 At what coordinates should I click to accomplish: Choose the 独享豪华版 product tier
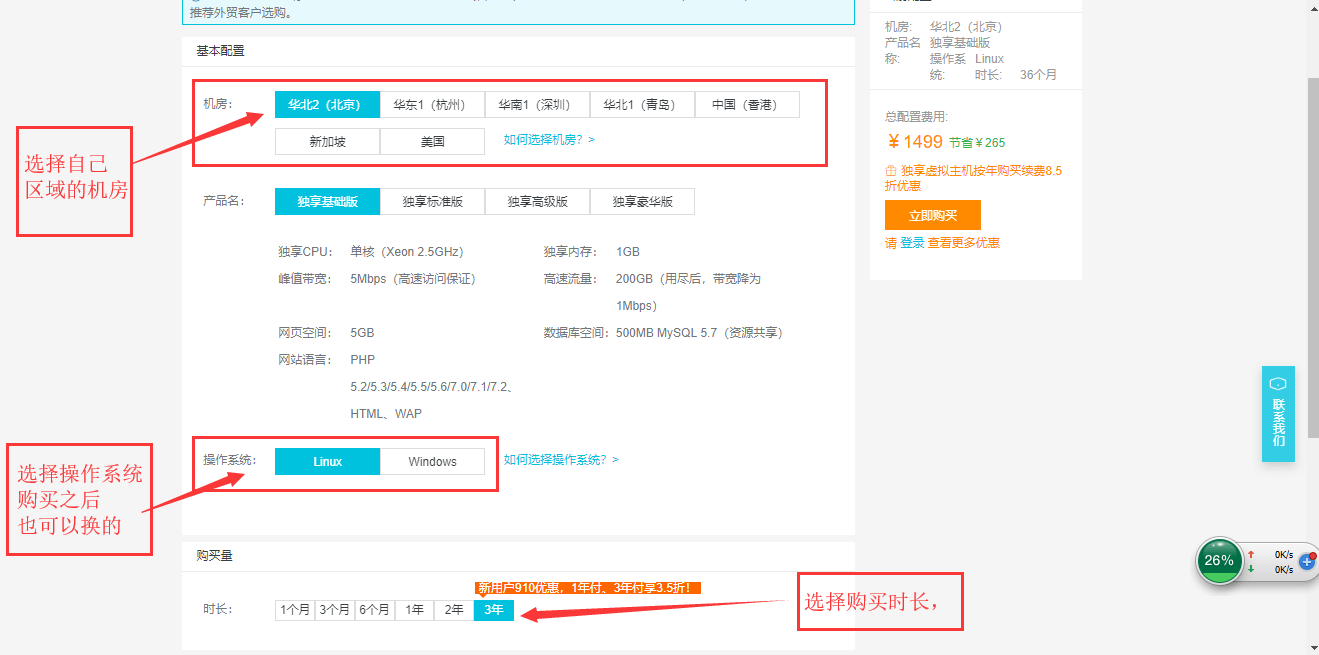(642, 202)
